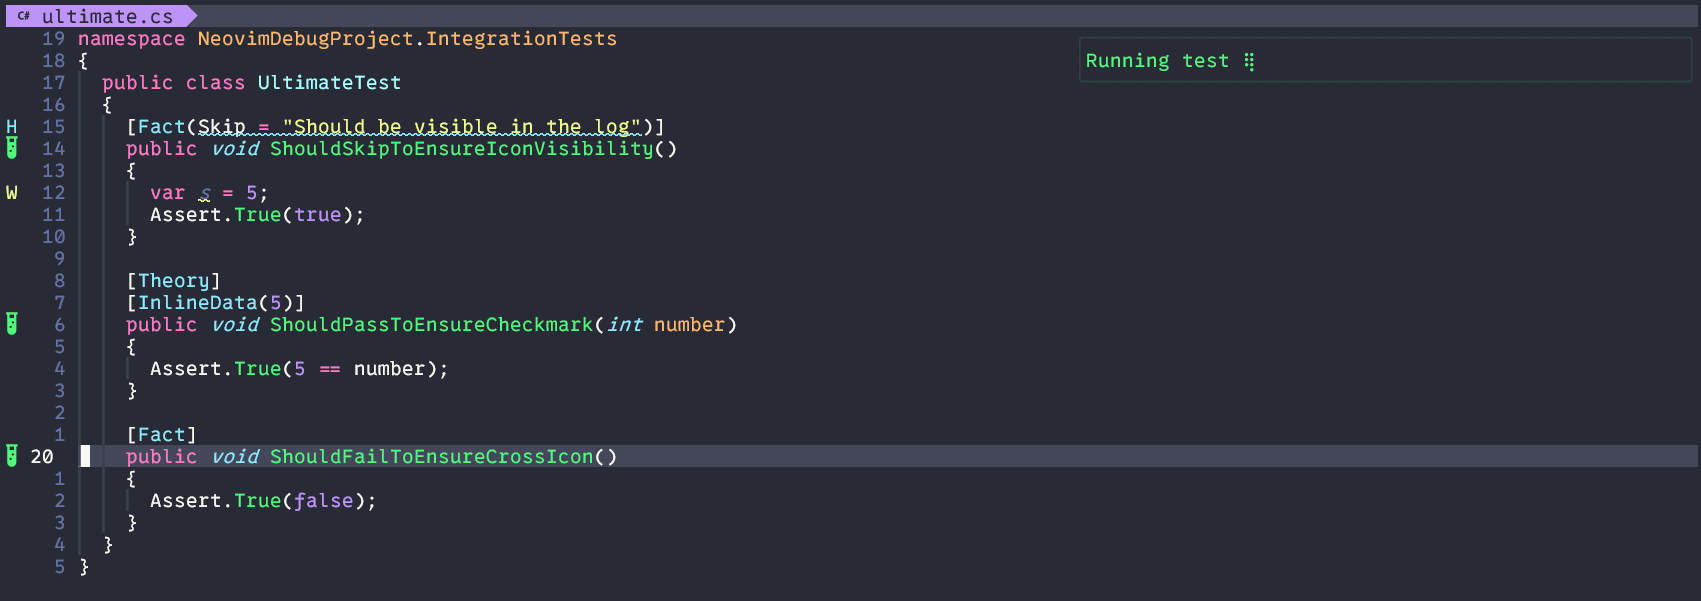Image resolution: width=1701 pixels, height=601 pixels.
Task: Click the Assert.True(5 == number) statement
Action: pos(299,368)
